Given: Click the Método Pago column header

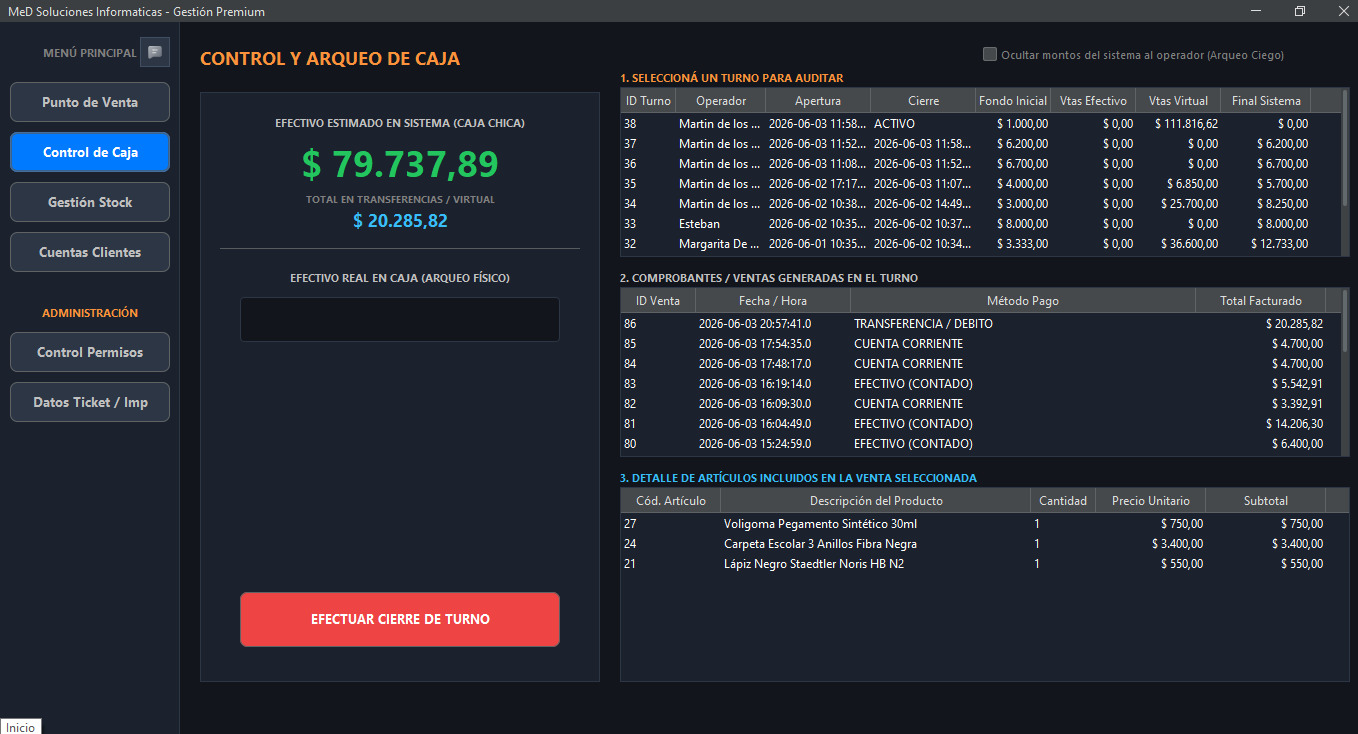Looking at the screenshot, I should pos(1023,301).
